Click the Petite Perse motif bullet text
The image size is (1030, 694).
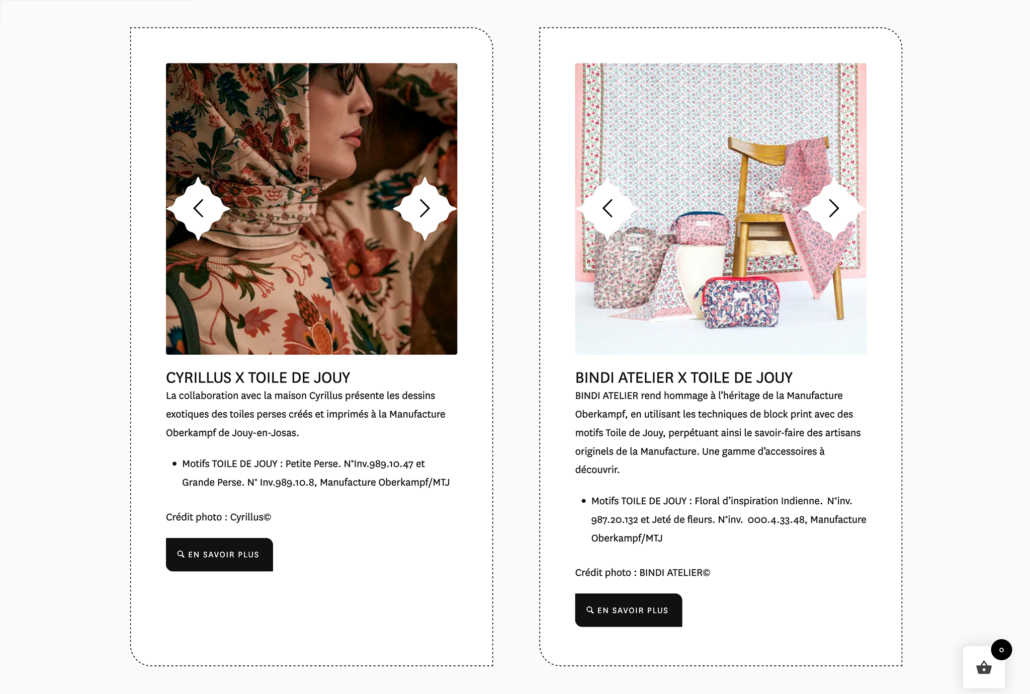[x=316, y=473]
